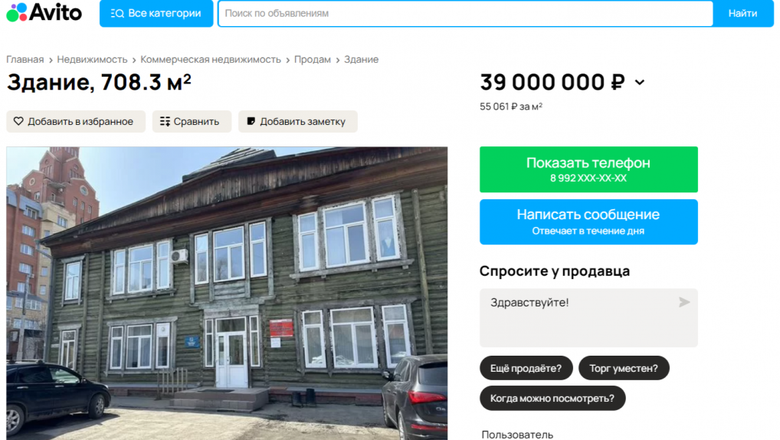Focus the Поиск по объявлениям search field
This screenshot has width=780, height=440.
click(x=466, y=13)
